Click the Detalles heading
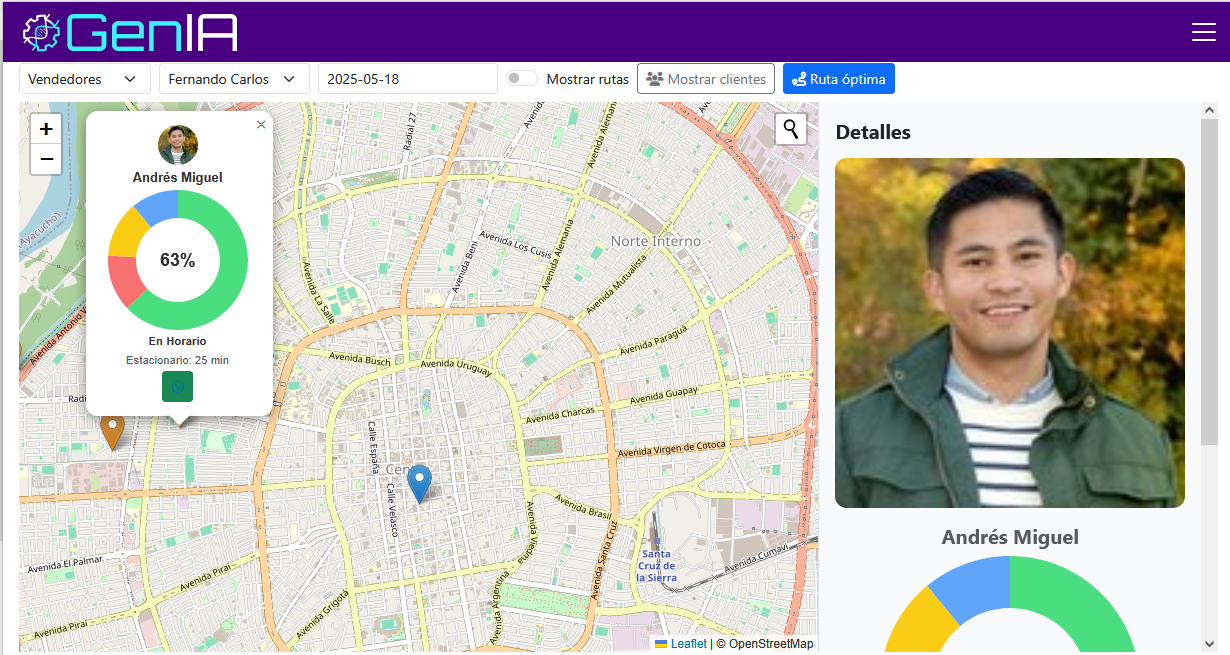The width and height of the screenshot is (1230, 655). [x=873, y=132]
